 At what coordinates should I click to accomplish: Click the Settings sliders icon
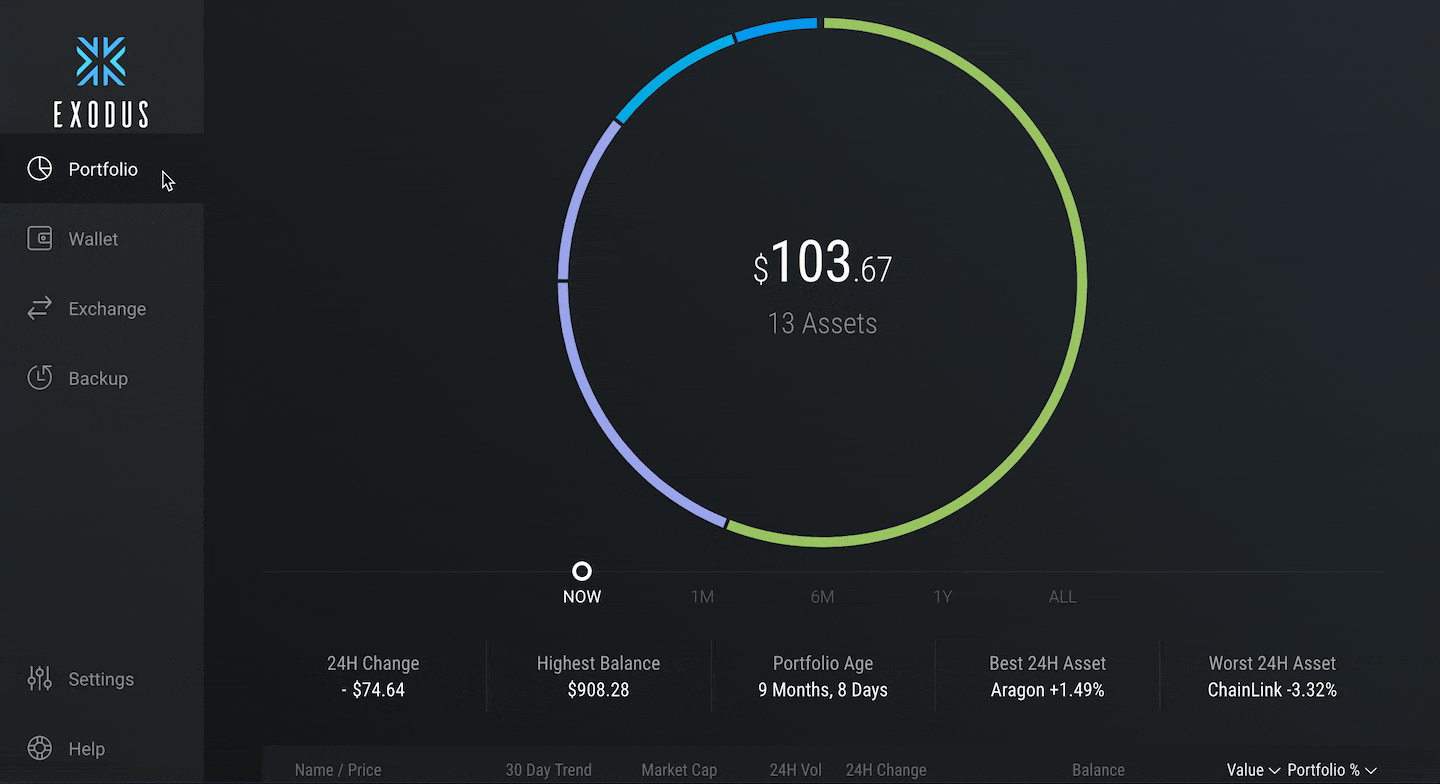(x=39, y=678)
